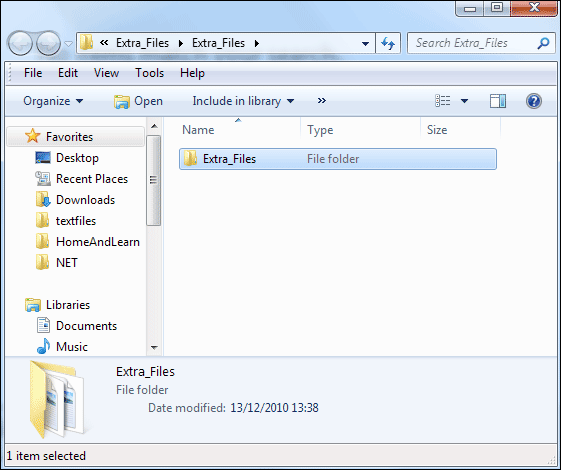Click the Desktop monitor icon
Image resolution: width=561 pixels, height=470 pixels.
(43, 158)
